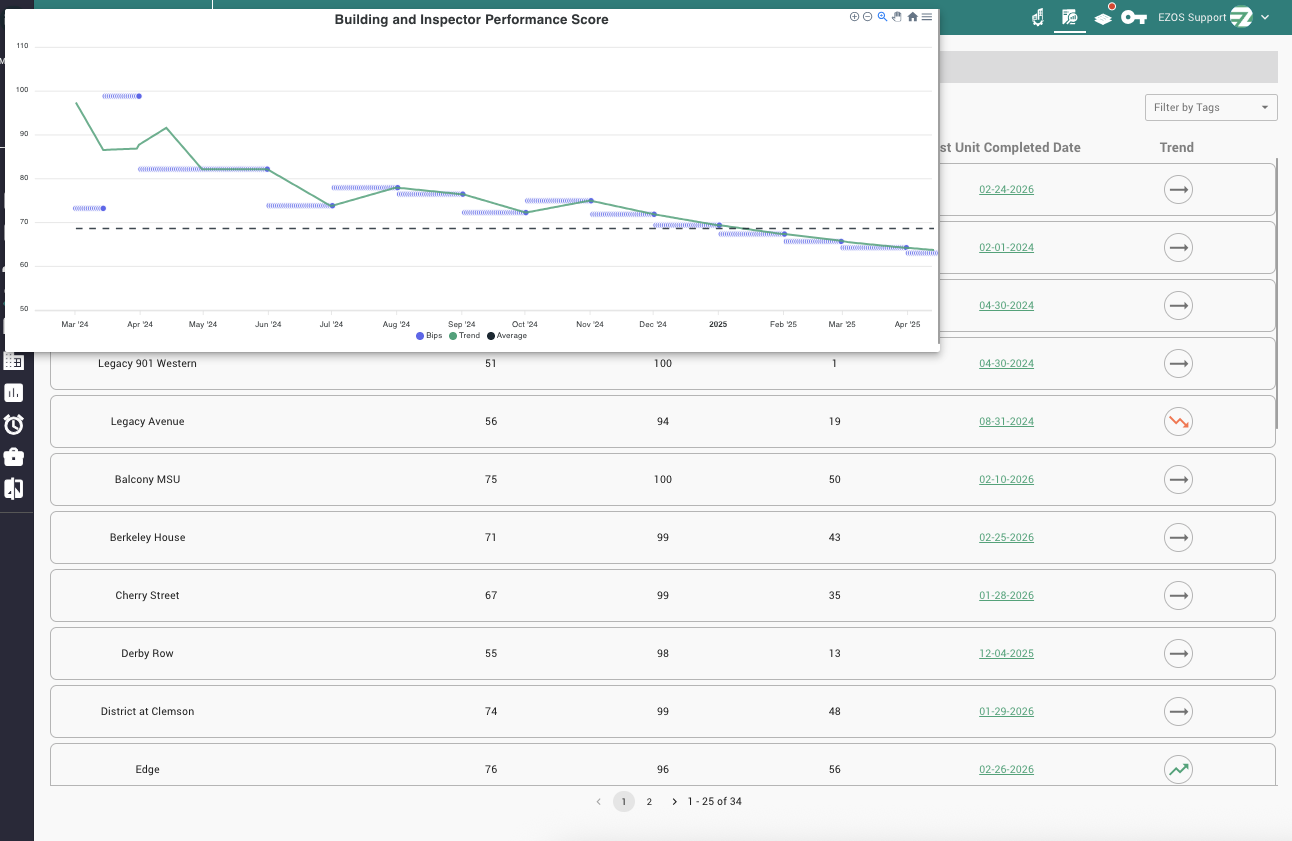Expand the EZOS Support user menu chevron
The height and width of the screenshot is (841, 1292).
[x=1265, y=17]
